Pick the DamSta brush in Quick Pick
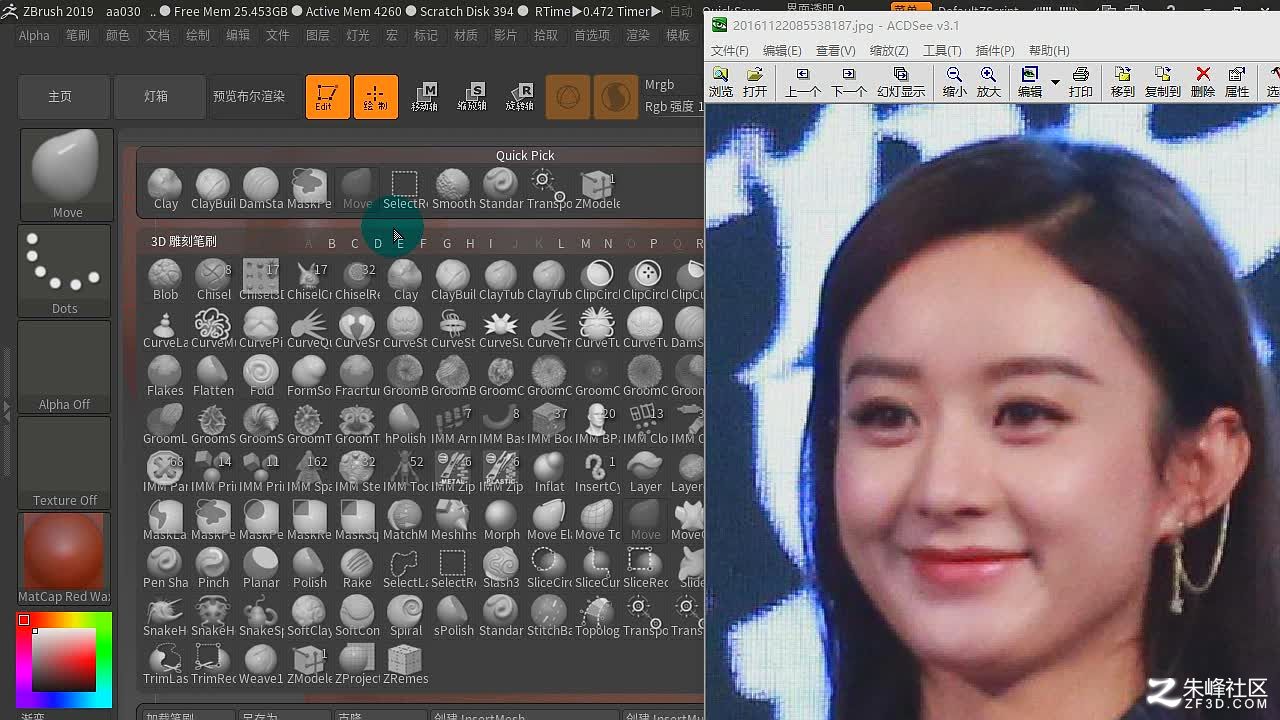The height and width of the screenshot is (720, 1280). click(261, 189)
